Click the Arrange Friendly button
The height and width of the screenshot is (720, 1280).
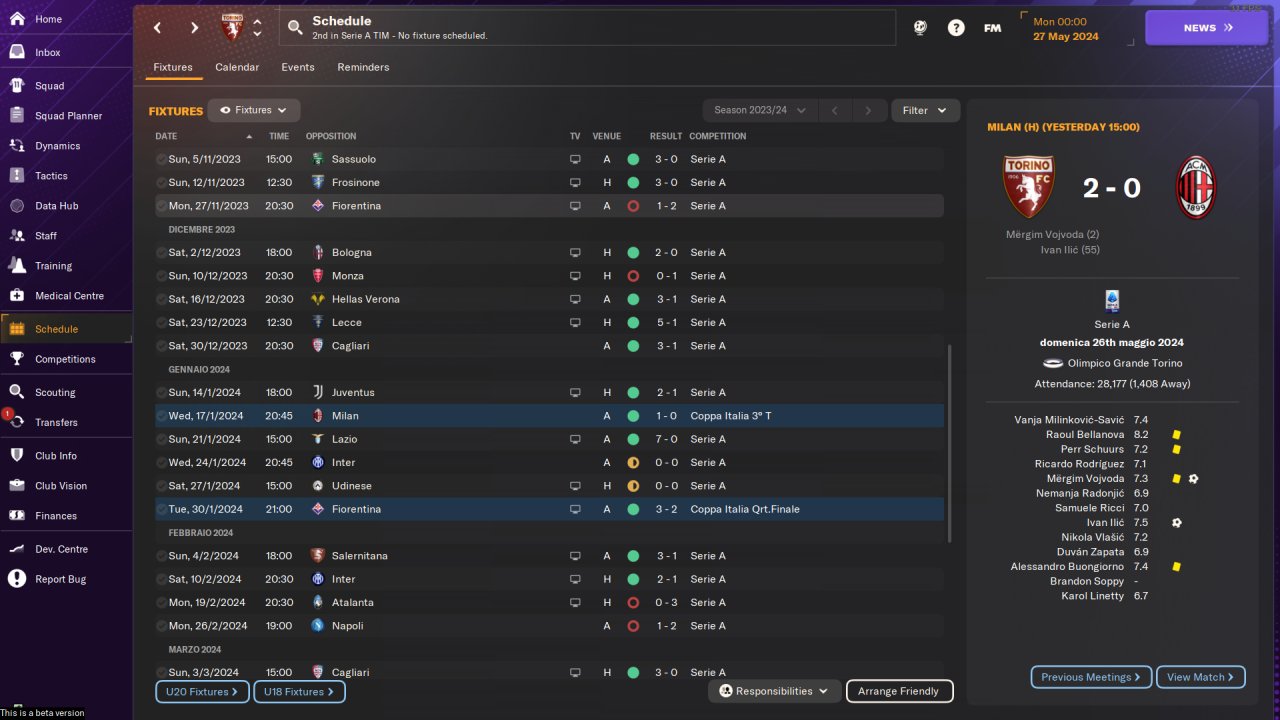[x=899, y=691]
